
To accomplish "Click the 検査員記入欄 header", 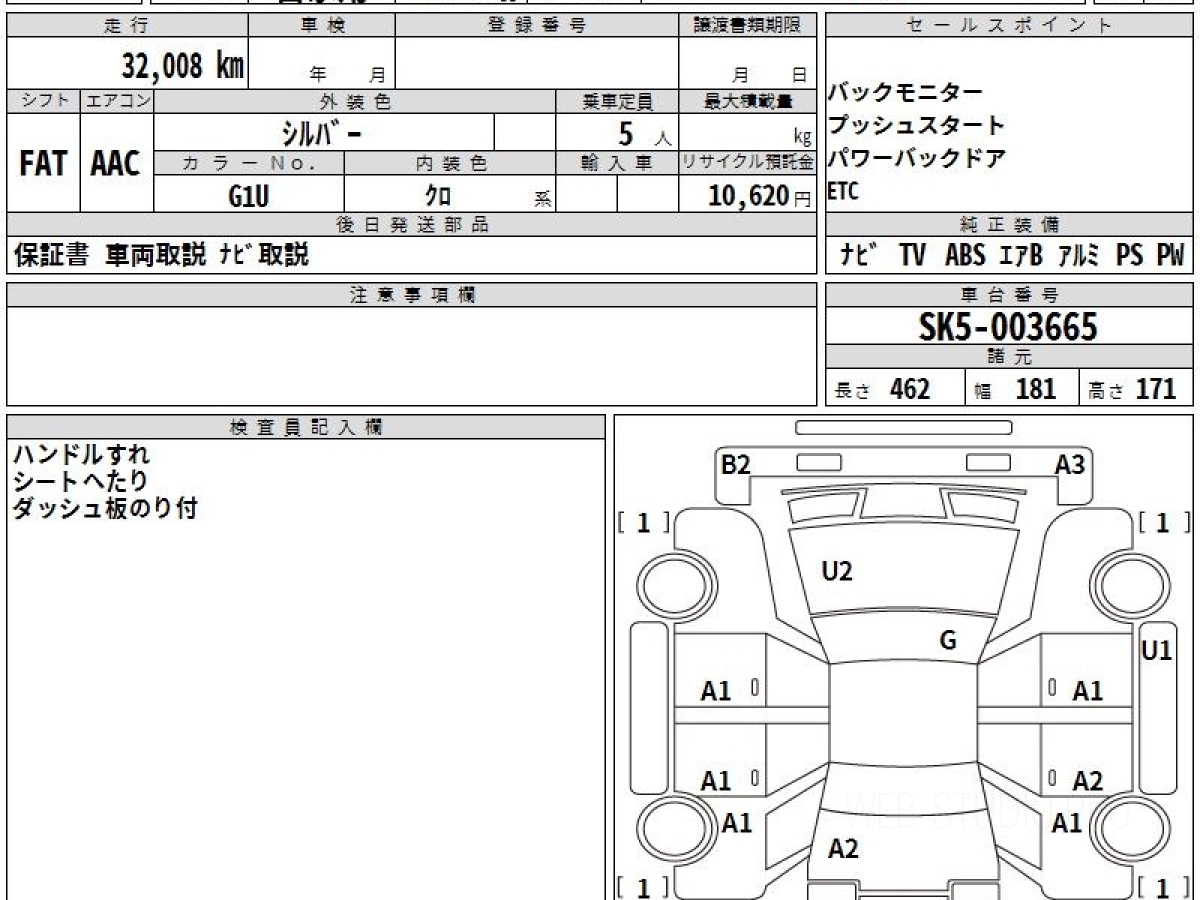I will click(x=306, y=427).
